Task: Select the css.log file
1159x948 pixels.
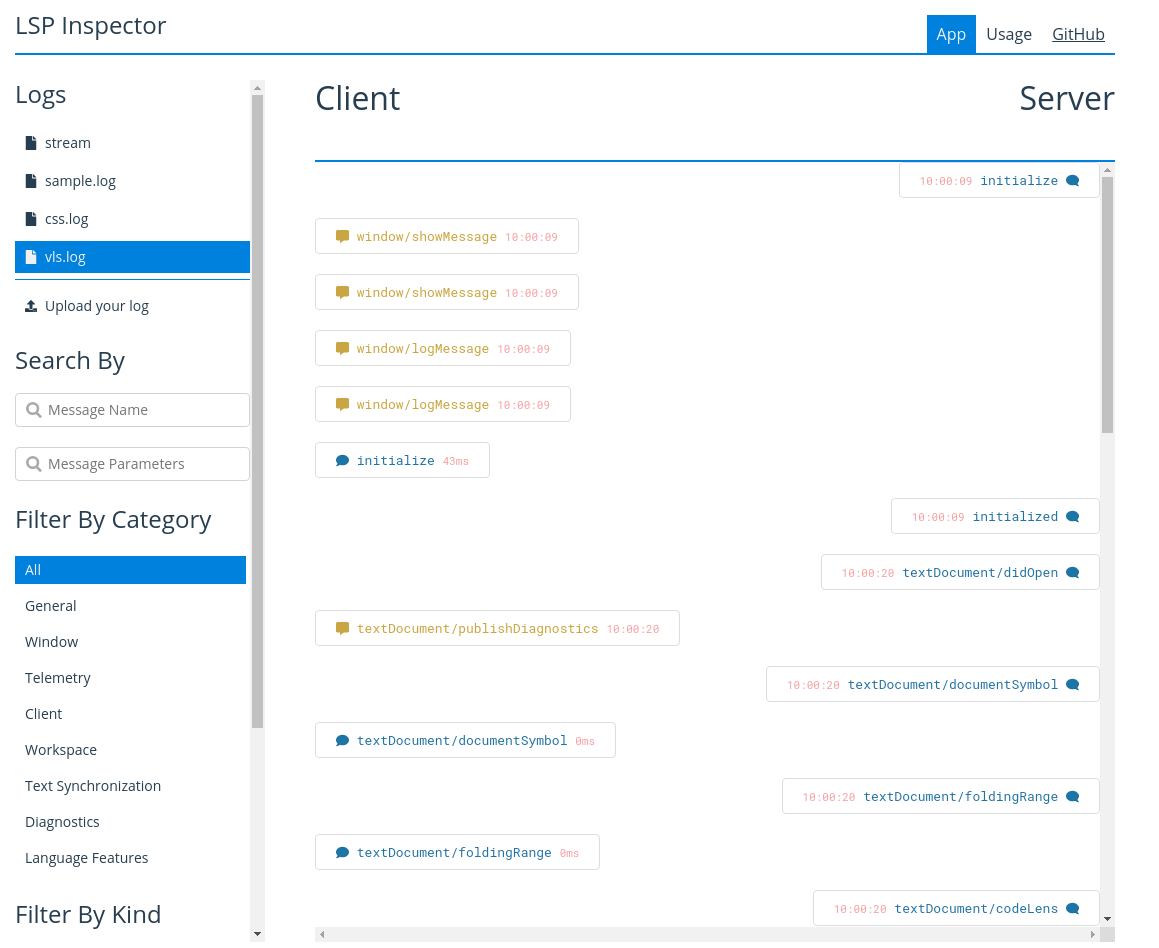Action: point(132,219)
